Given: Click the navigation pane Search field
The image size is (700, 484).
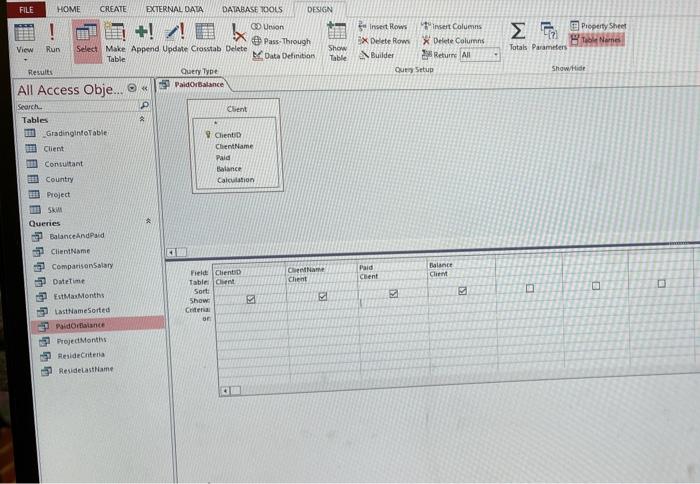Looking at the screenshot, I should 77,107.
